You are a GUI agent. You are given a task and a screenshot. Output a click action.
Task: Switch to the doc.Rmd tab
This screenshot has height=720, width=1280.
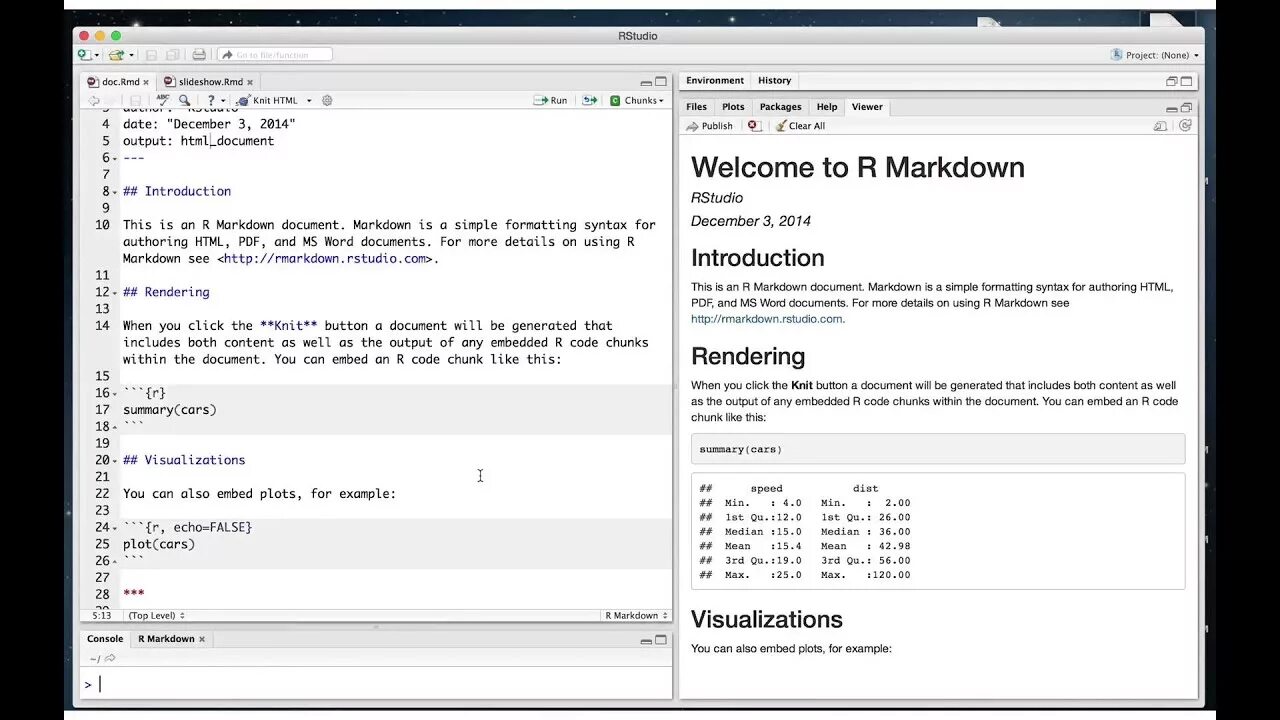tap(120, 82)
